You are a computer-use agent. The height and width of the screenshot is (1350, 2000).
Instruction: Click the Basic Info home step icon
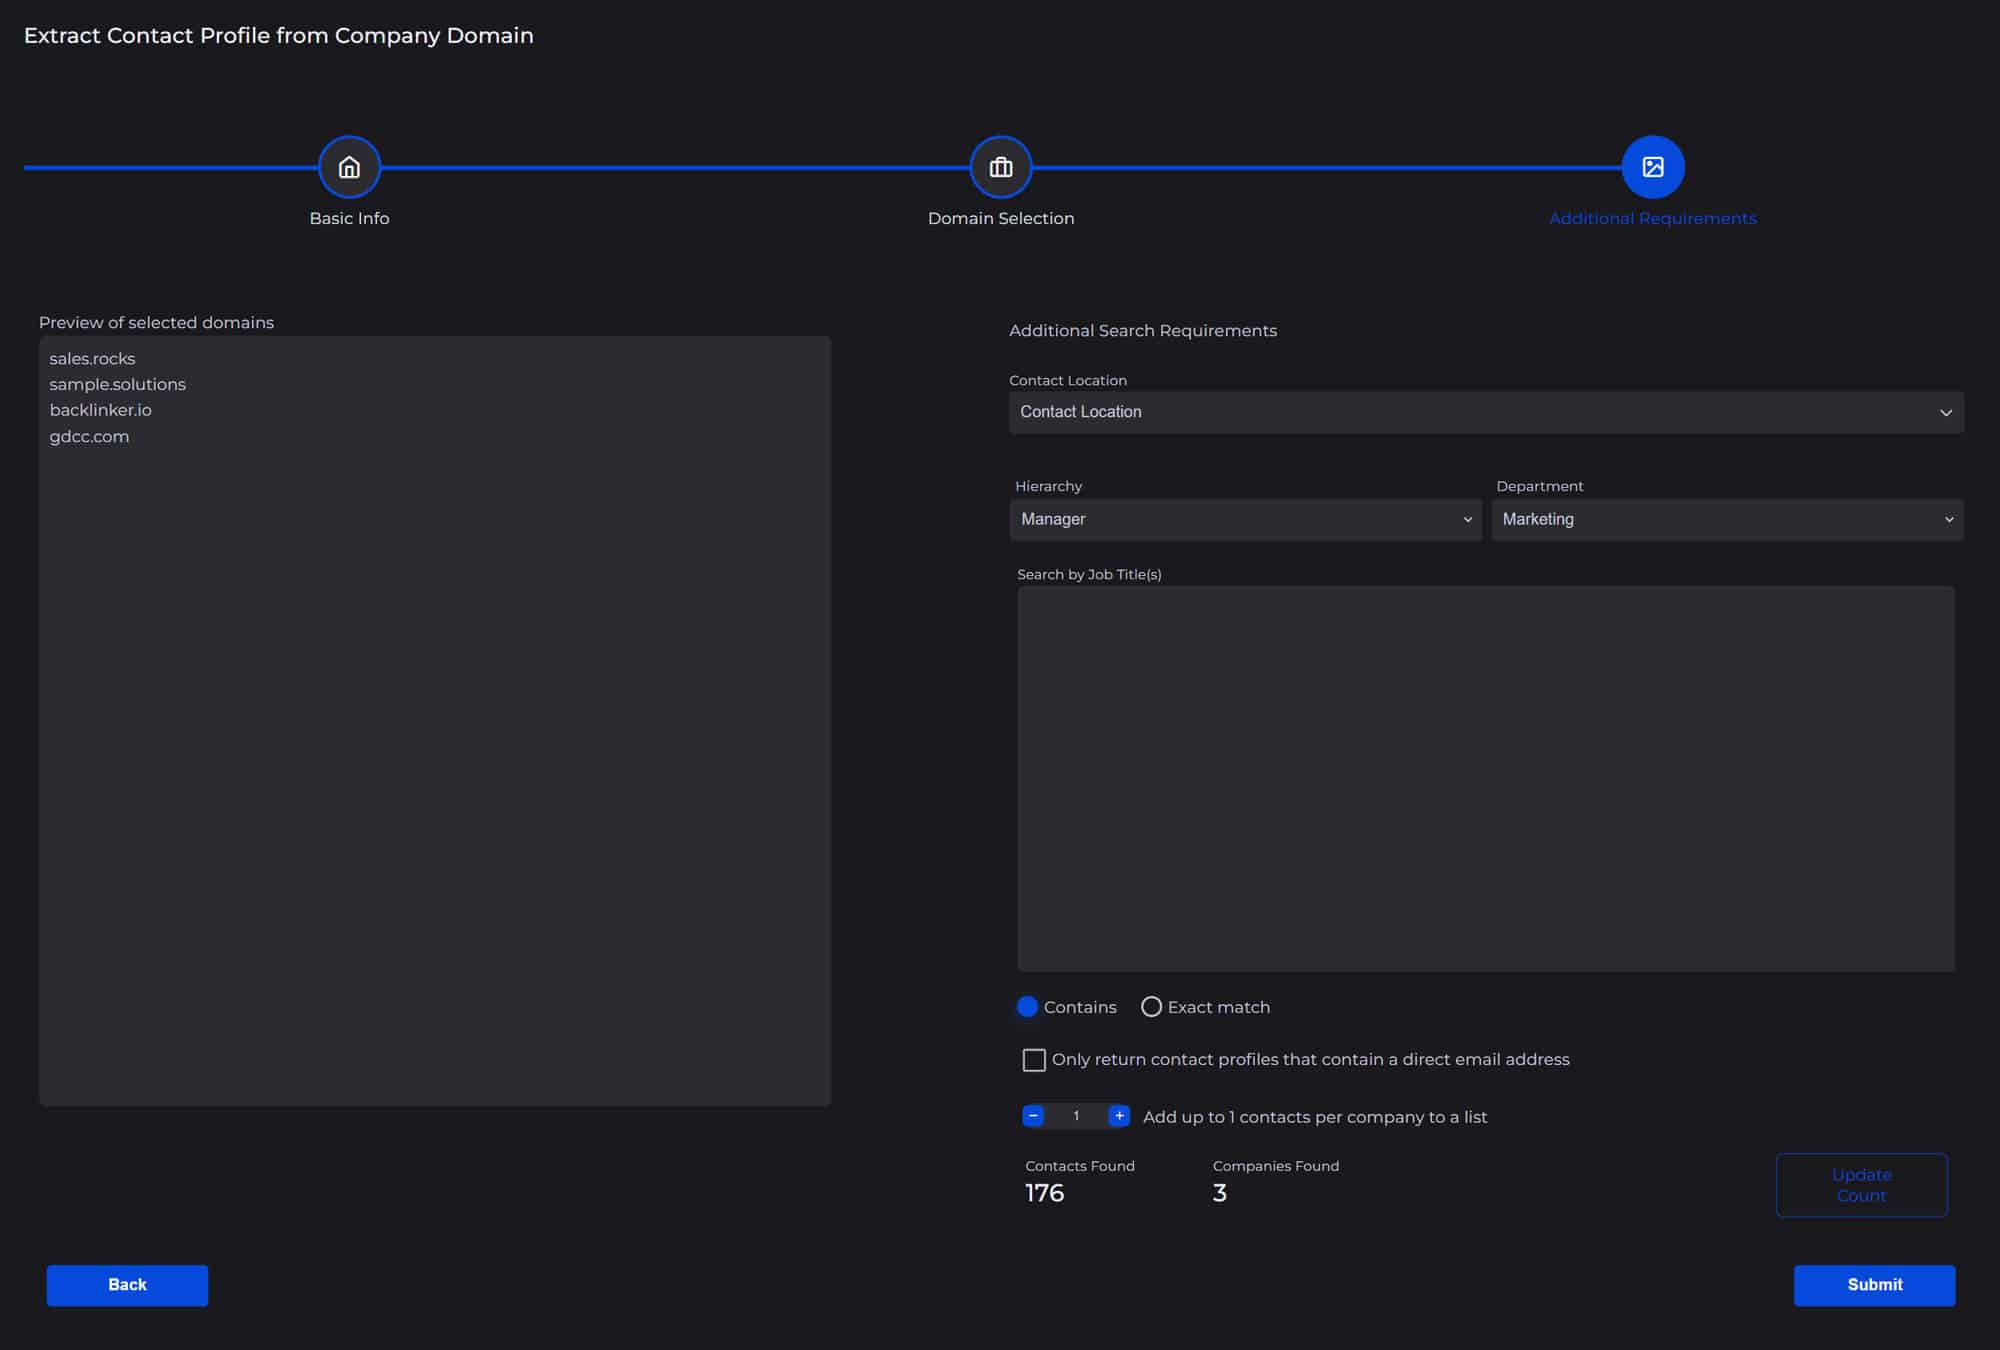349,167
